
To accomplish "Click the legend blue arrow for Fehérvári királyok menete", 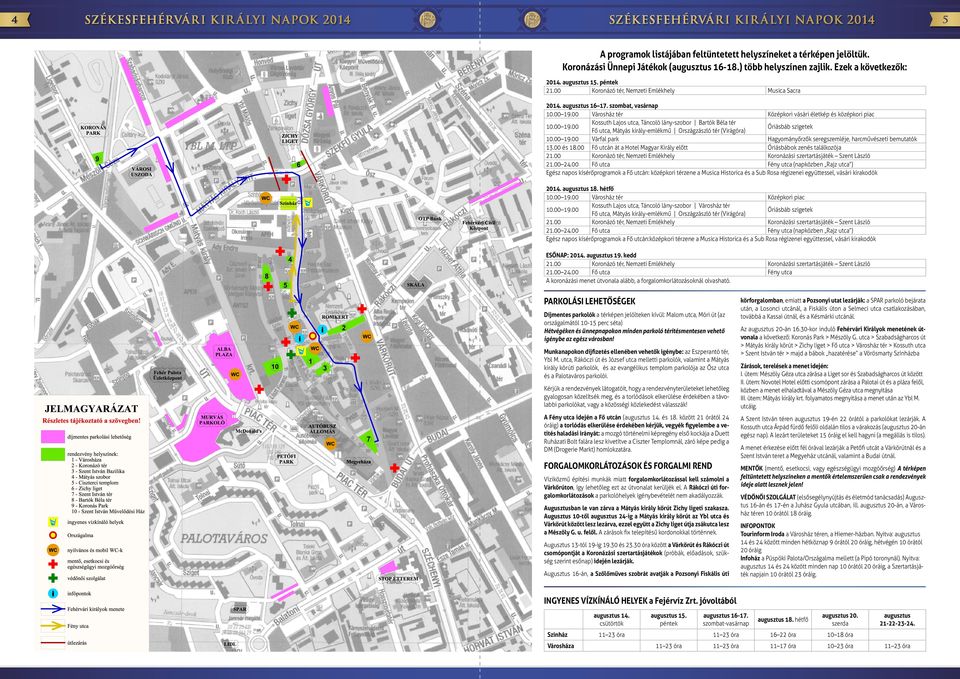I will 53,609.
